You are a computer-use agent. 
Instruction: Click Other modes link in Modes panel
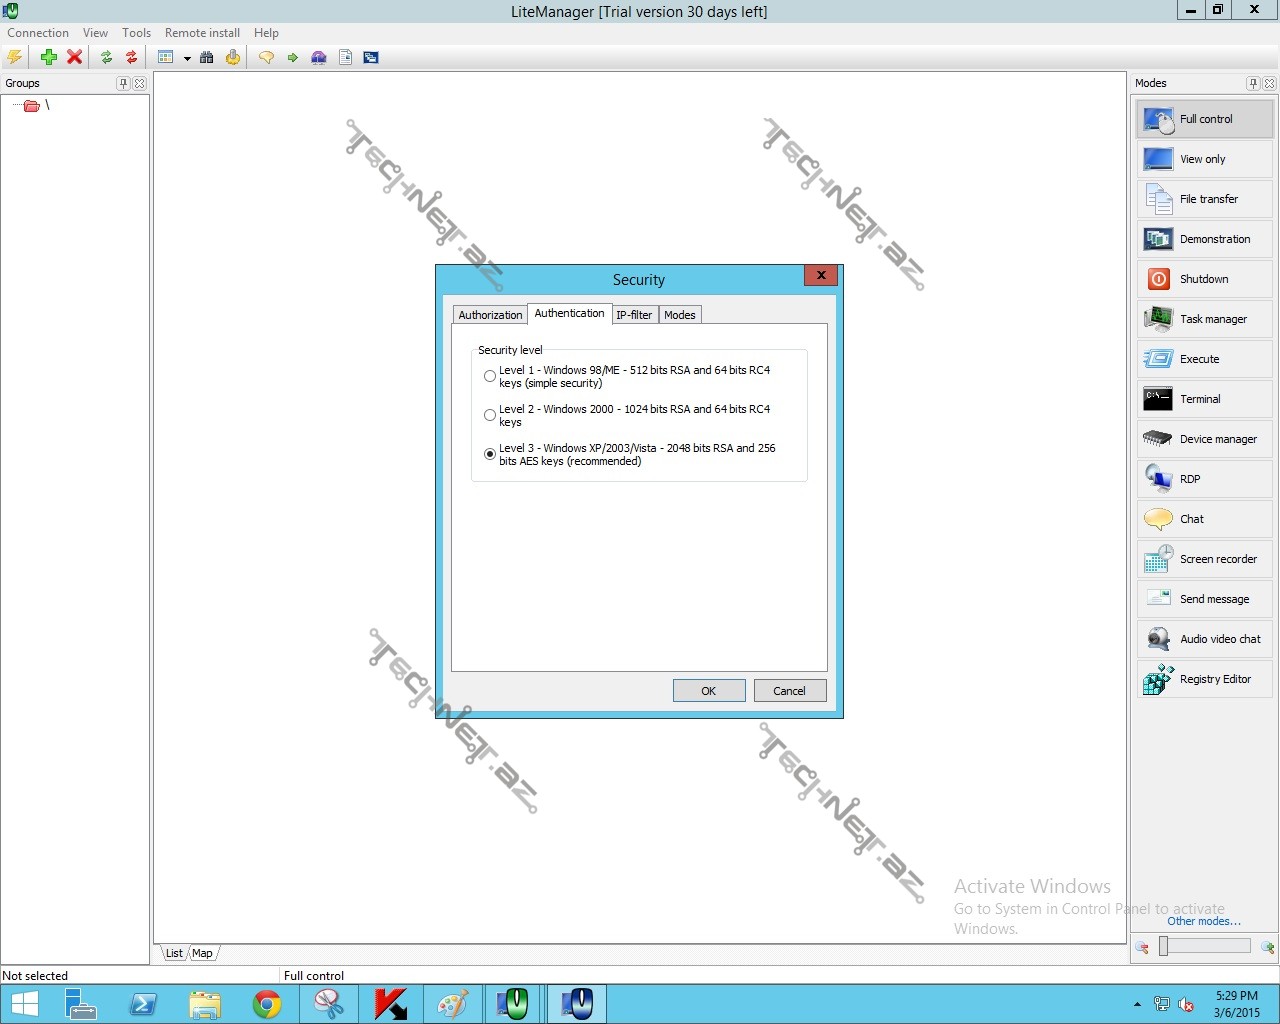[1203, 921]
